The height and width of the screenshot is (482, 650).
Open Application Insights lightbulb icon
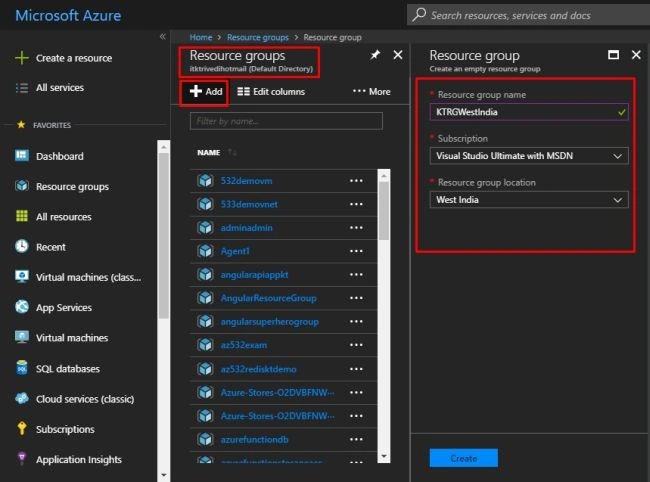click(x=22, y=458)
